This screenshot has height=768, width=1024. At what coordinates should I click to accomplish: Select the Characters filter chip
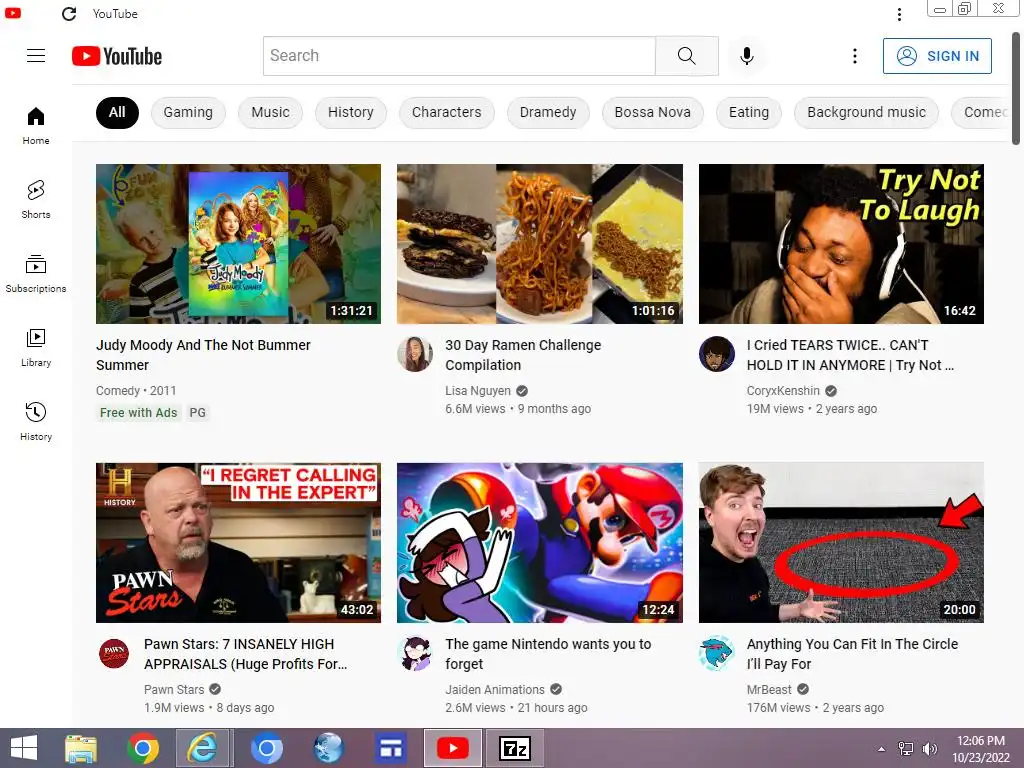click(x=447, y=112)
